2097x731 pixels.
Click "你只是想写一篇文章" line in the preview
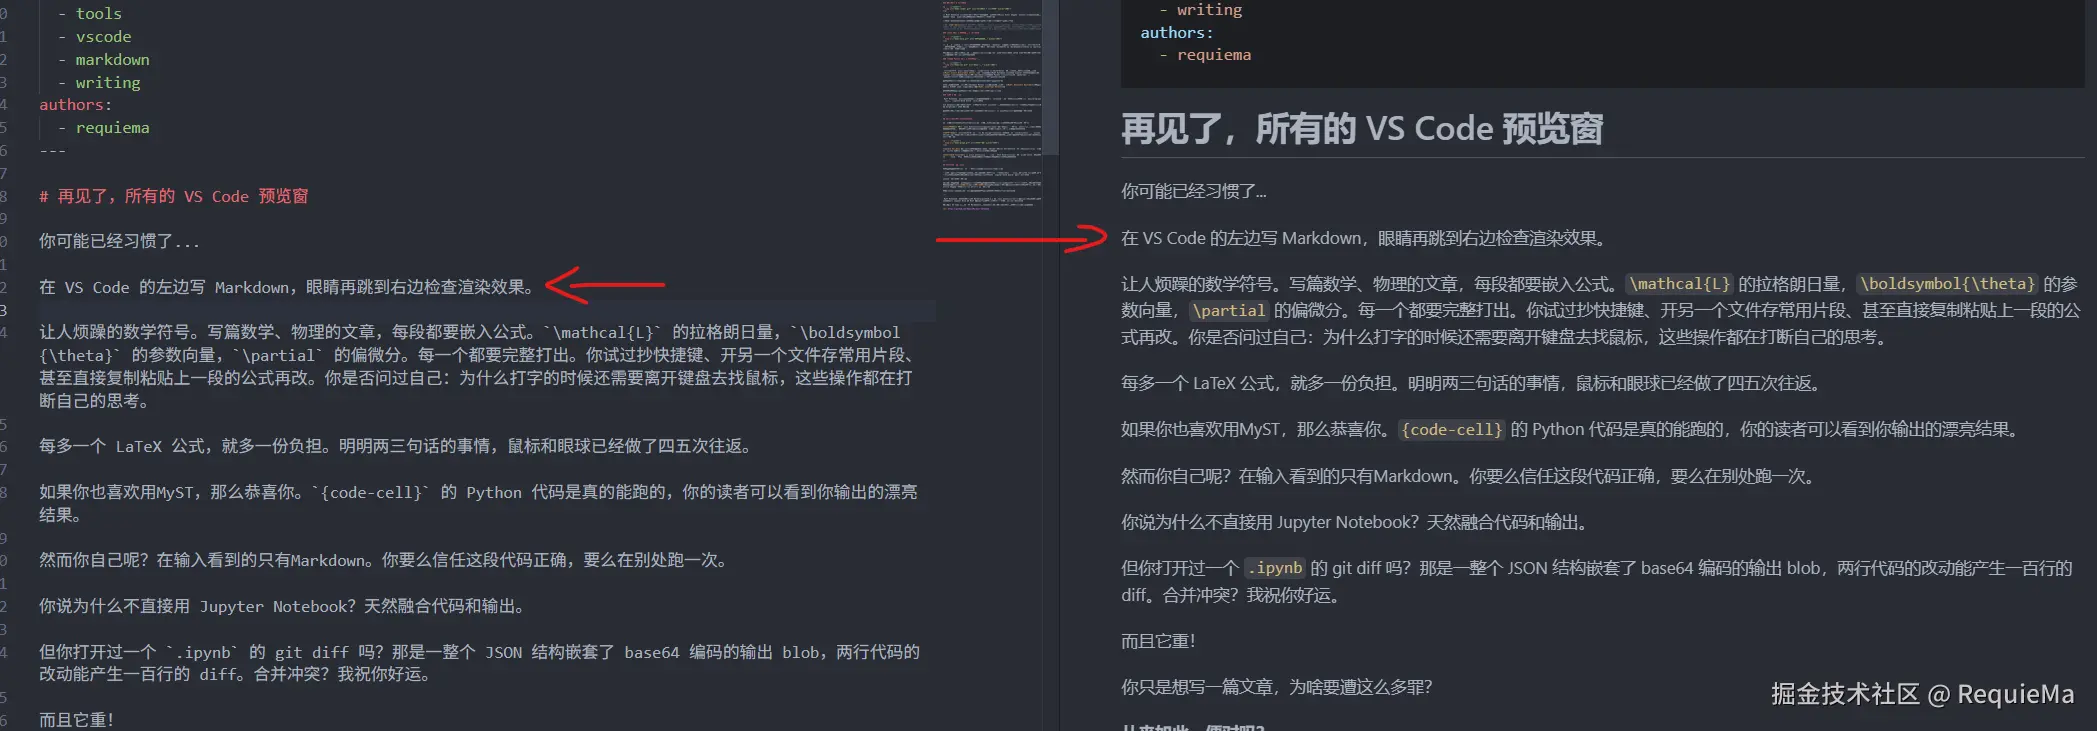click(1277, 687)
